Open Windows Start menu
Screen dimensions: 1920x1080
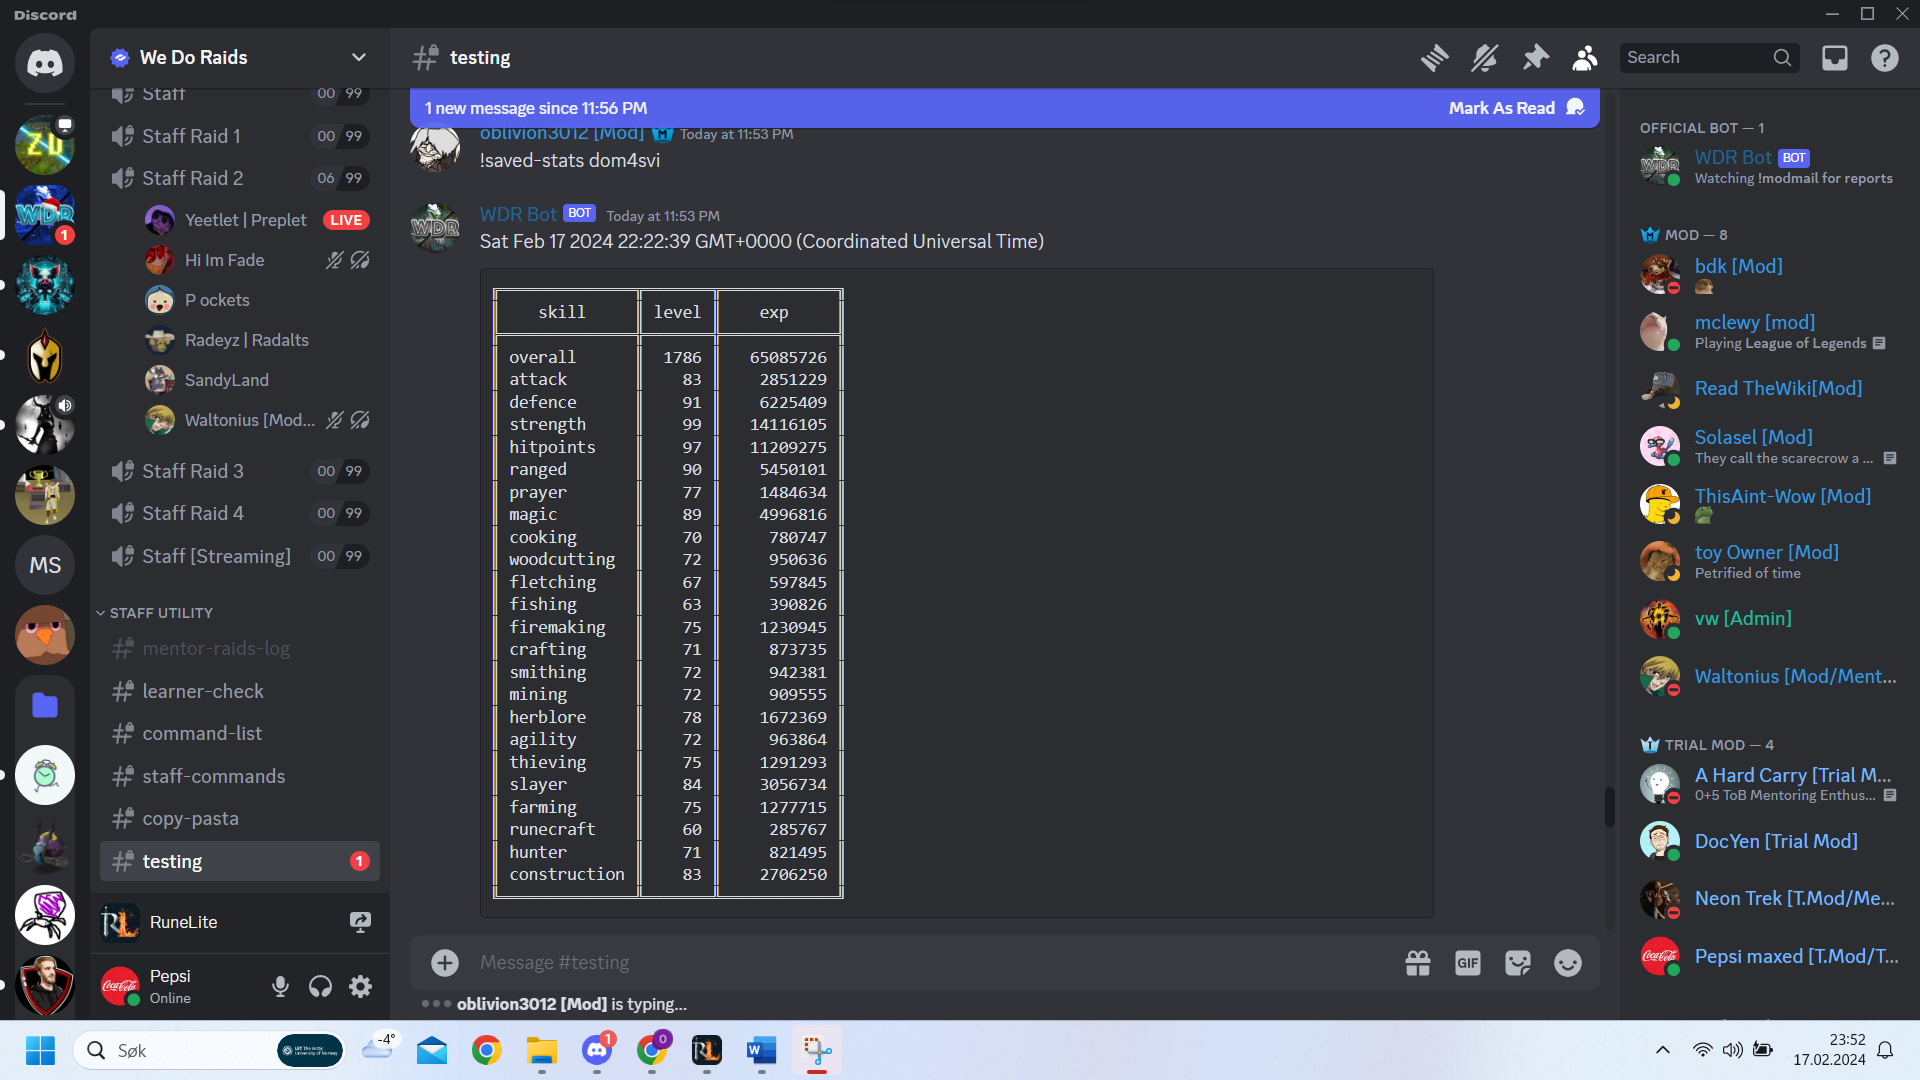(40, 1050)
